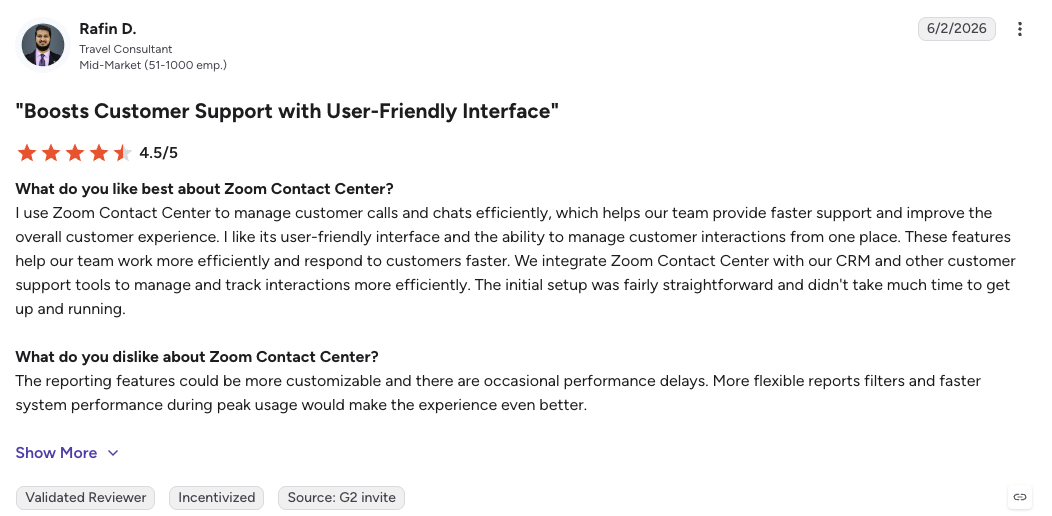
Task: Click the Mid-Market (51-1000 emp.) label
Action: [153, 65]
